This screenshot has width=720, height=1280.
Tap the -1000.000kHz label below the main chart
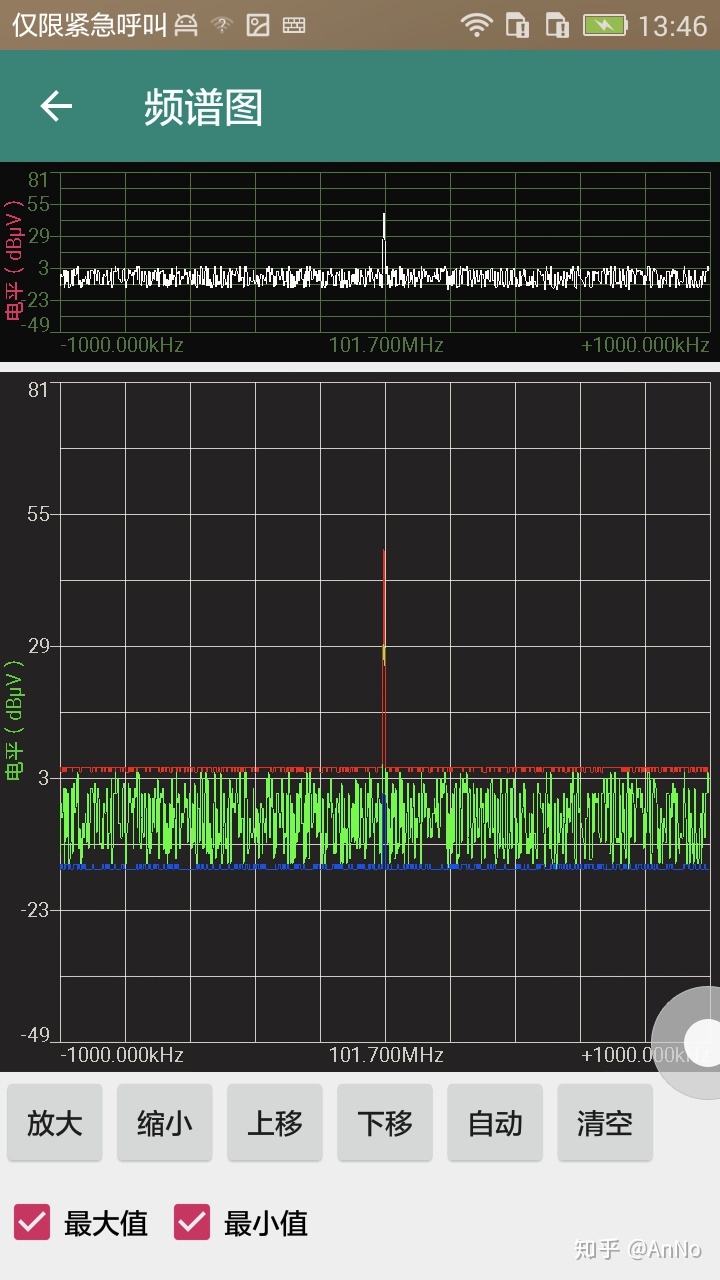(x=122, y=1054)
